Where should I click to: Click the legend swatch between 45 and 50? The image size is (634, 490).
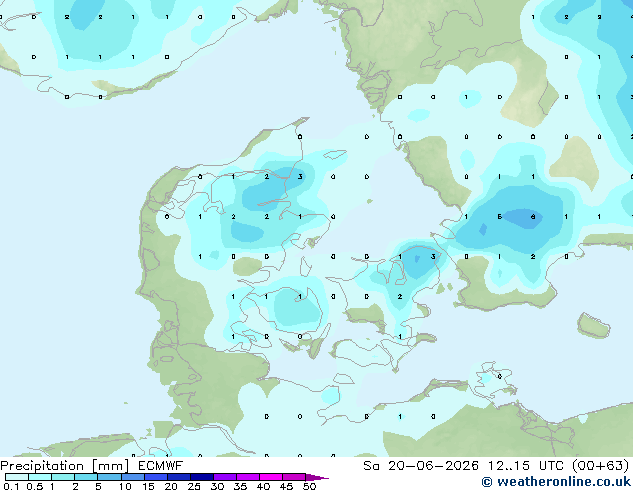click(x=294, y=477)
